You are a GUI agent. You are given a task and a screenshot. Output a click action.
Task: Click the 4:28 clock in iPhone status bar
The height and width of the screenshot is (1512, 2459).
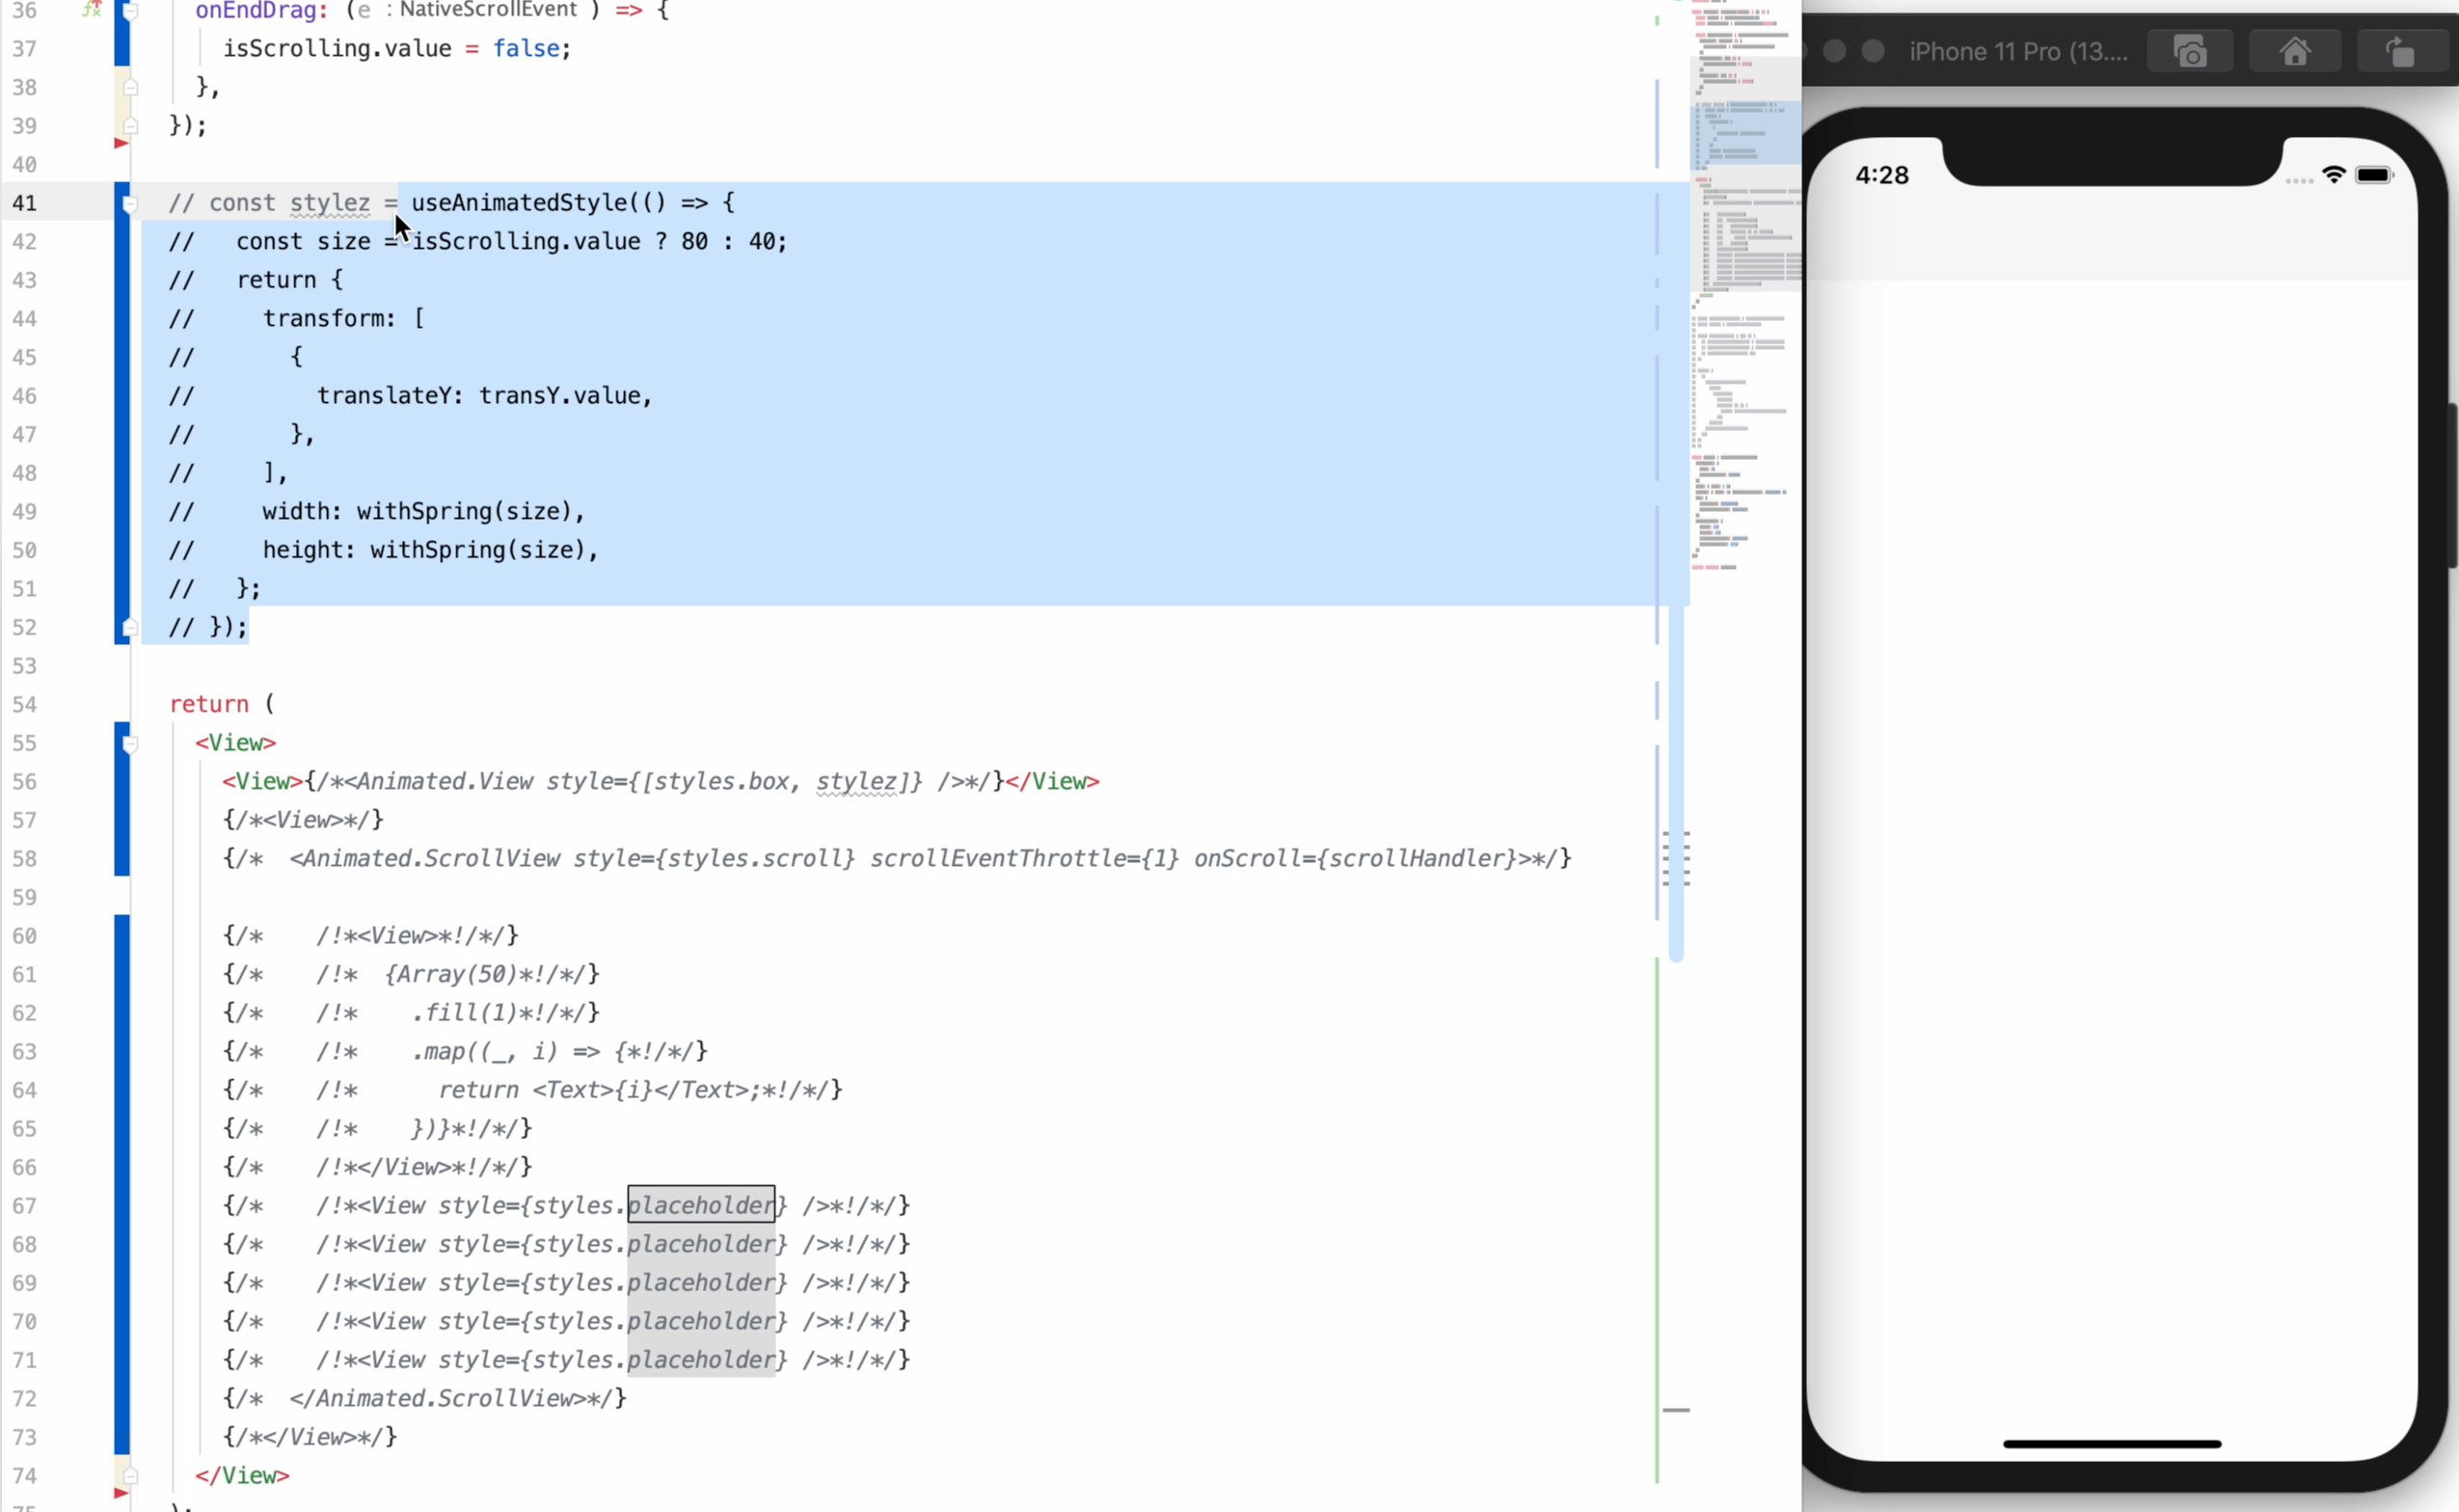(x=1881, y=175)
